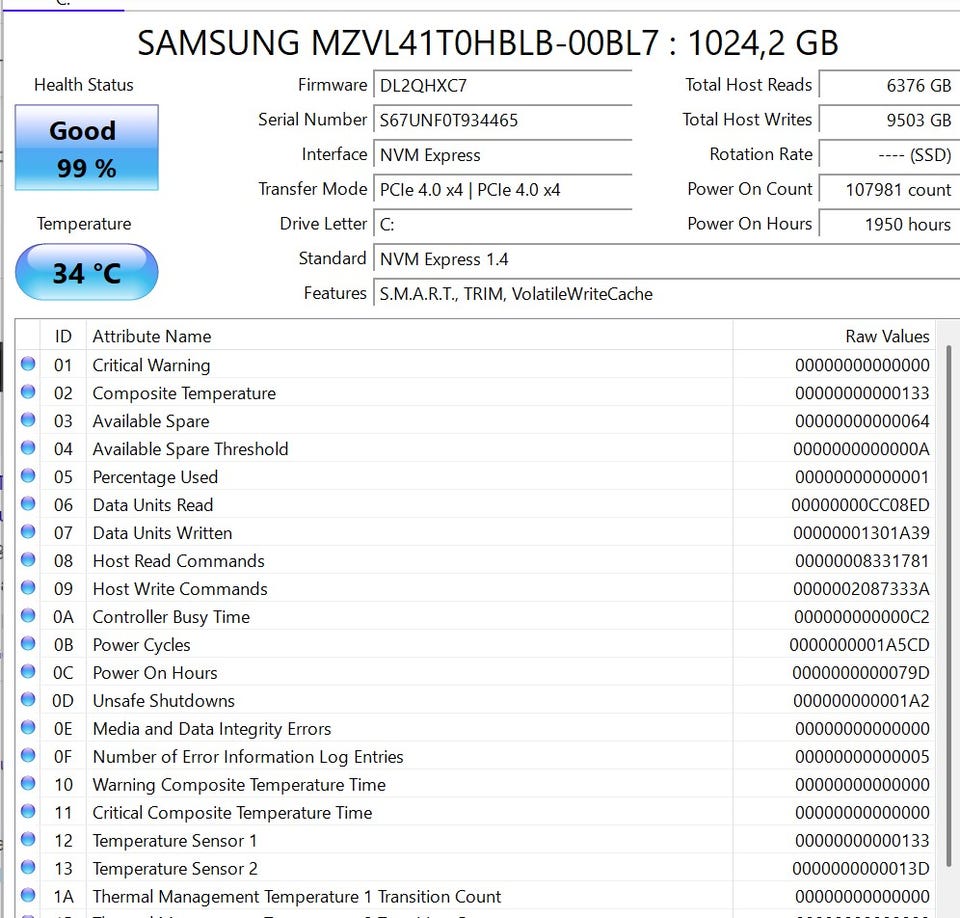Click raw value 0000000000000A

click(x=861, y=450)
